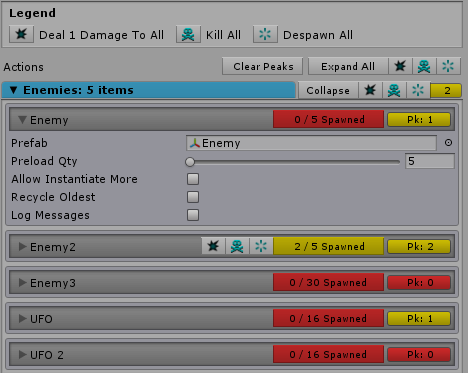Screen dimensions: 468x373
Task: Click the Despawn All legend icon
Action: 265,34
